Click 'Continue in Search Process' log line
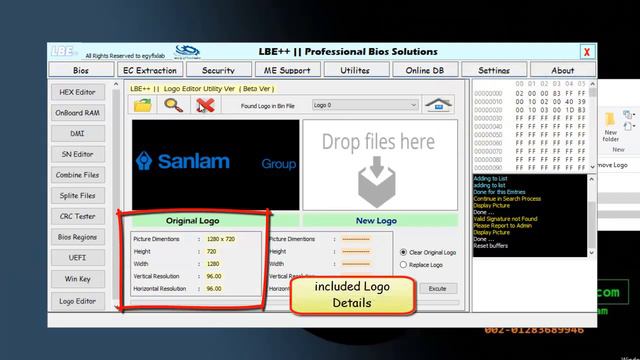 [x=507, y=199]
